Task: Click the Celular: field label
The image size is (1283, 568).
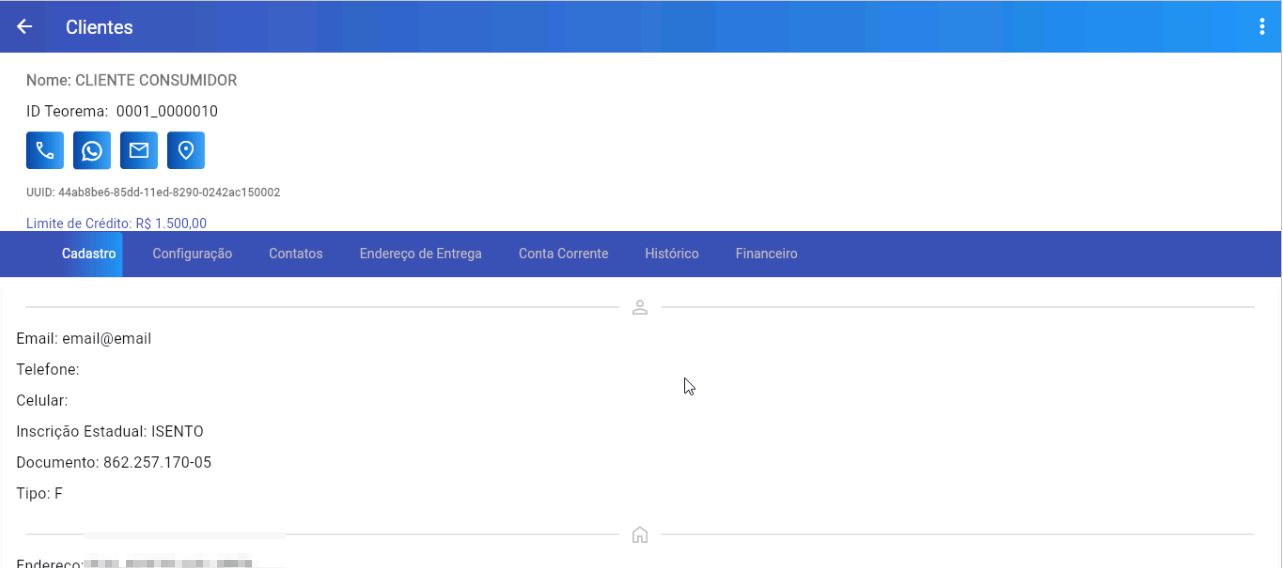Action: pyautogui.click(x=42, y=401)
